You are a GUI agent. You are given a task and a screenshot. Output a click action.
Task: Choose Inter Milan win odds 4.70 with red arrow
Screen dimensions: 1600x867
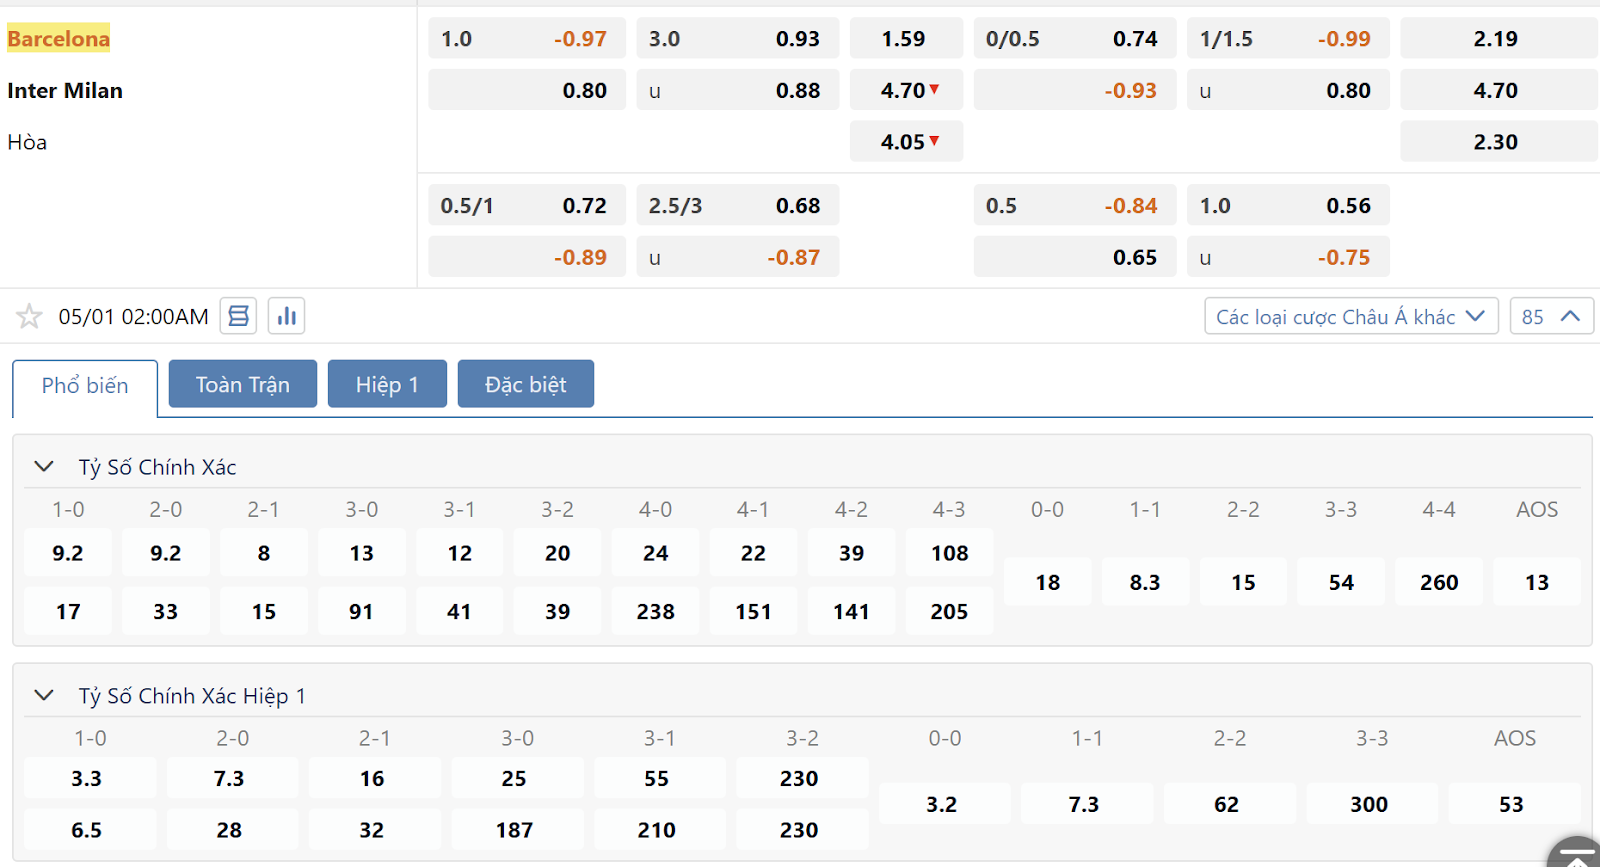tap(906, 90)
